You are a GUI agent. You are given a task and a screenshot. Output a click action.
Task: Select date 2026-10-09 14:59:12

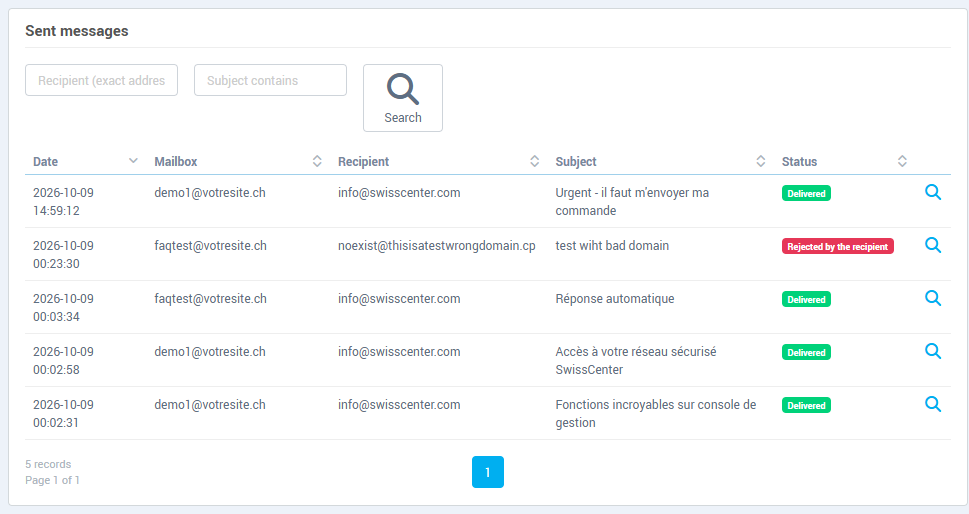point(63,201)
